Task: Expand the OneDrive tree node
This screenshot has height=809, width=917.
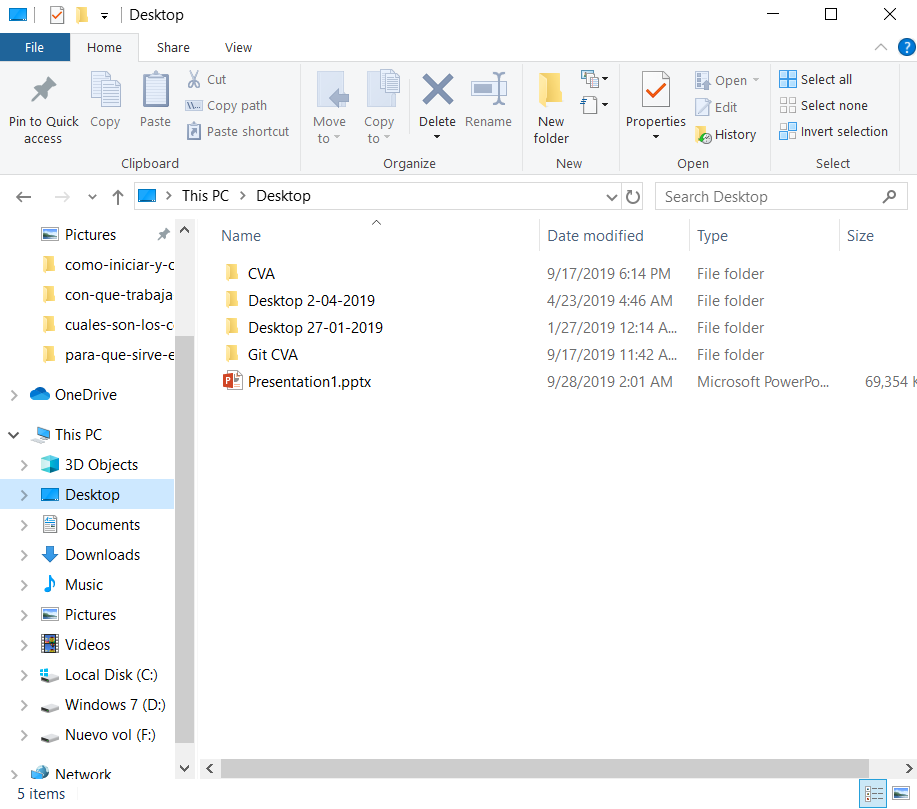Action: pos(14,395)
